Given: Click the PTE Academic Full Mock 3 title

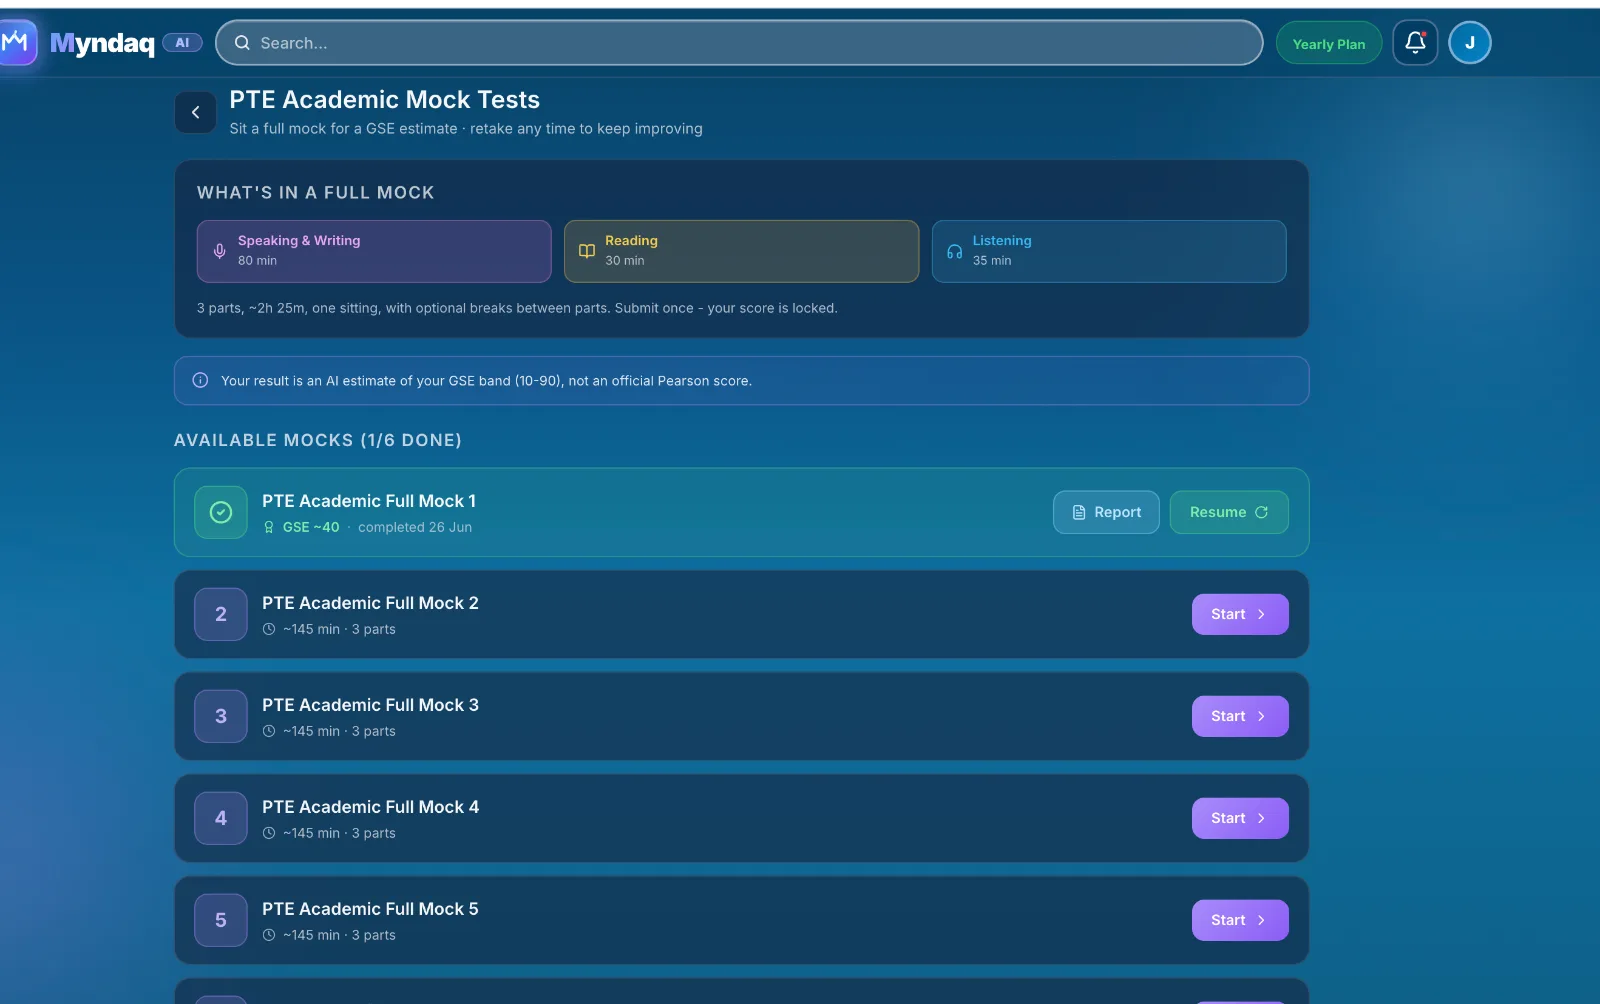Looking at the screenshot, I should tap(370, 705).
